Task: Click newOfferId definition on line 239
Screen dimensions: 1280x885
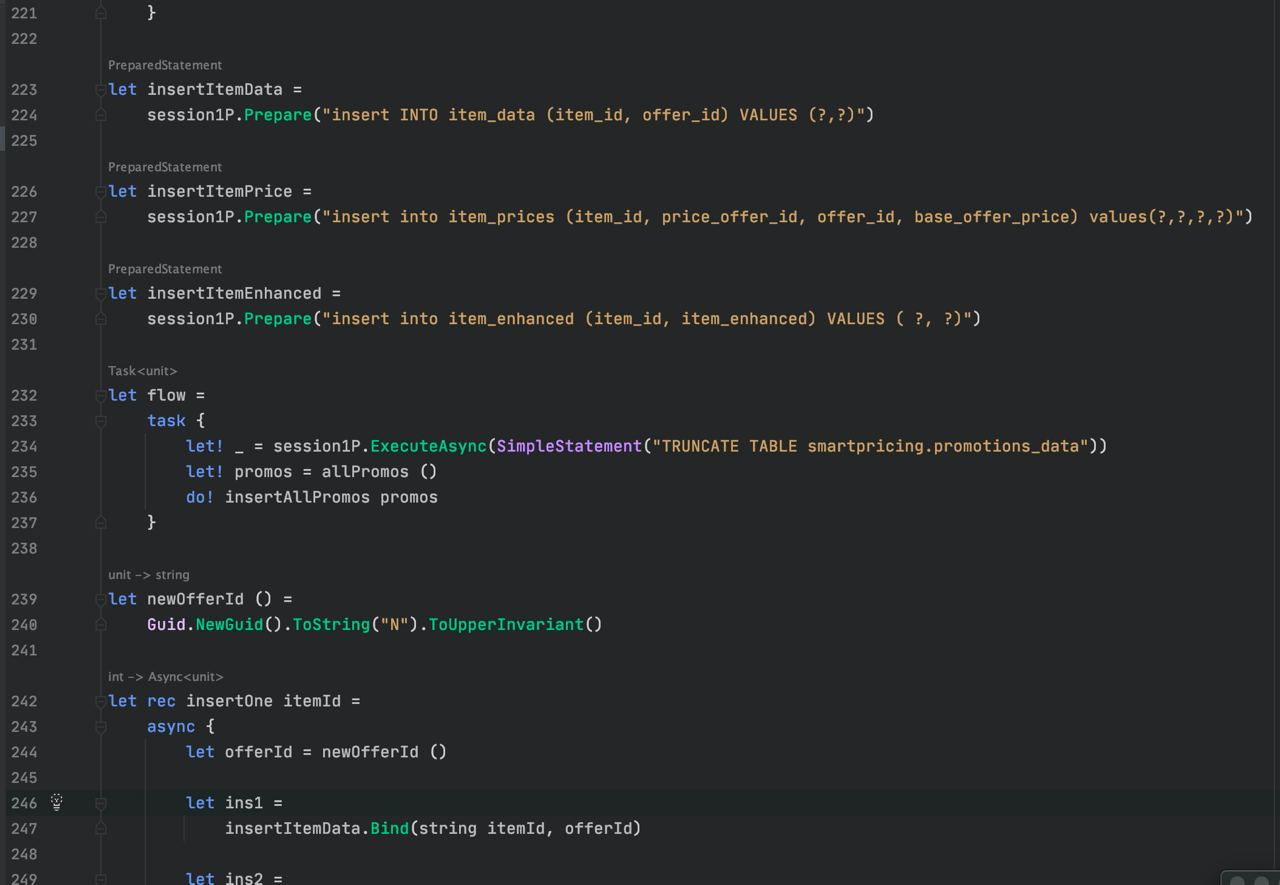Action: [x=195, y=600]
